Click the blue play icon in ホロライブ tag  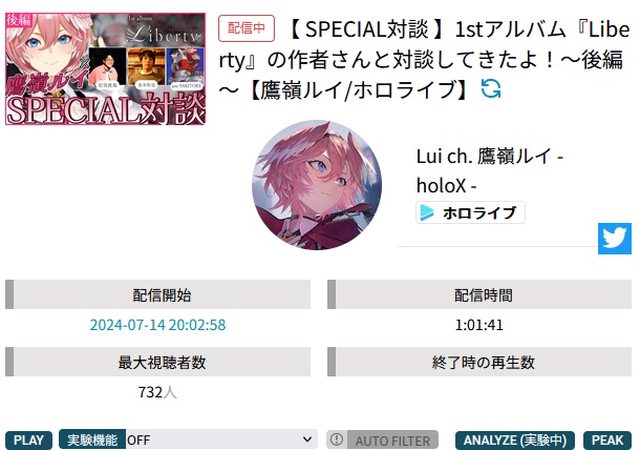click(x=427, y=213)
